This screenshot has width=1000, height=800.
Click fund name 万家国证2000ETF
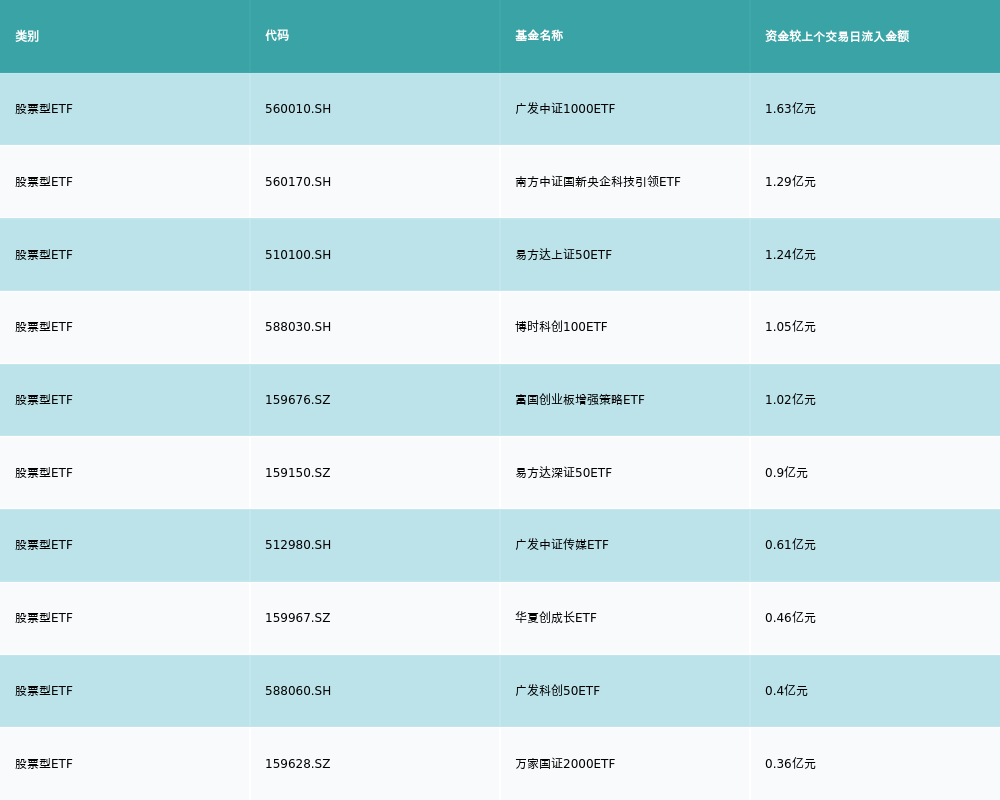point(565,764)
